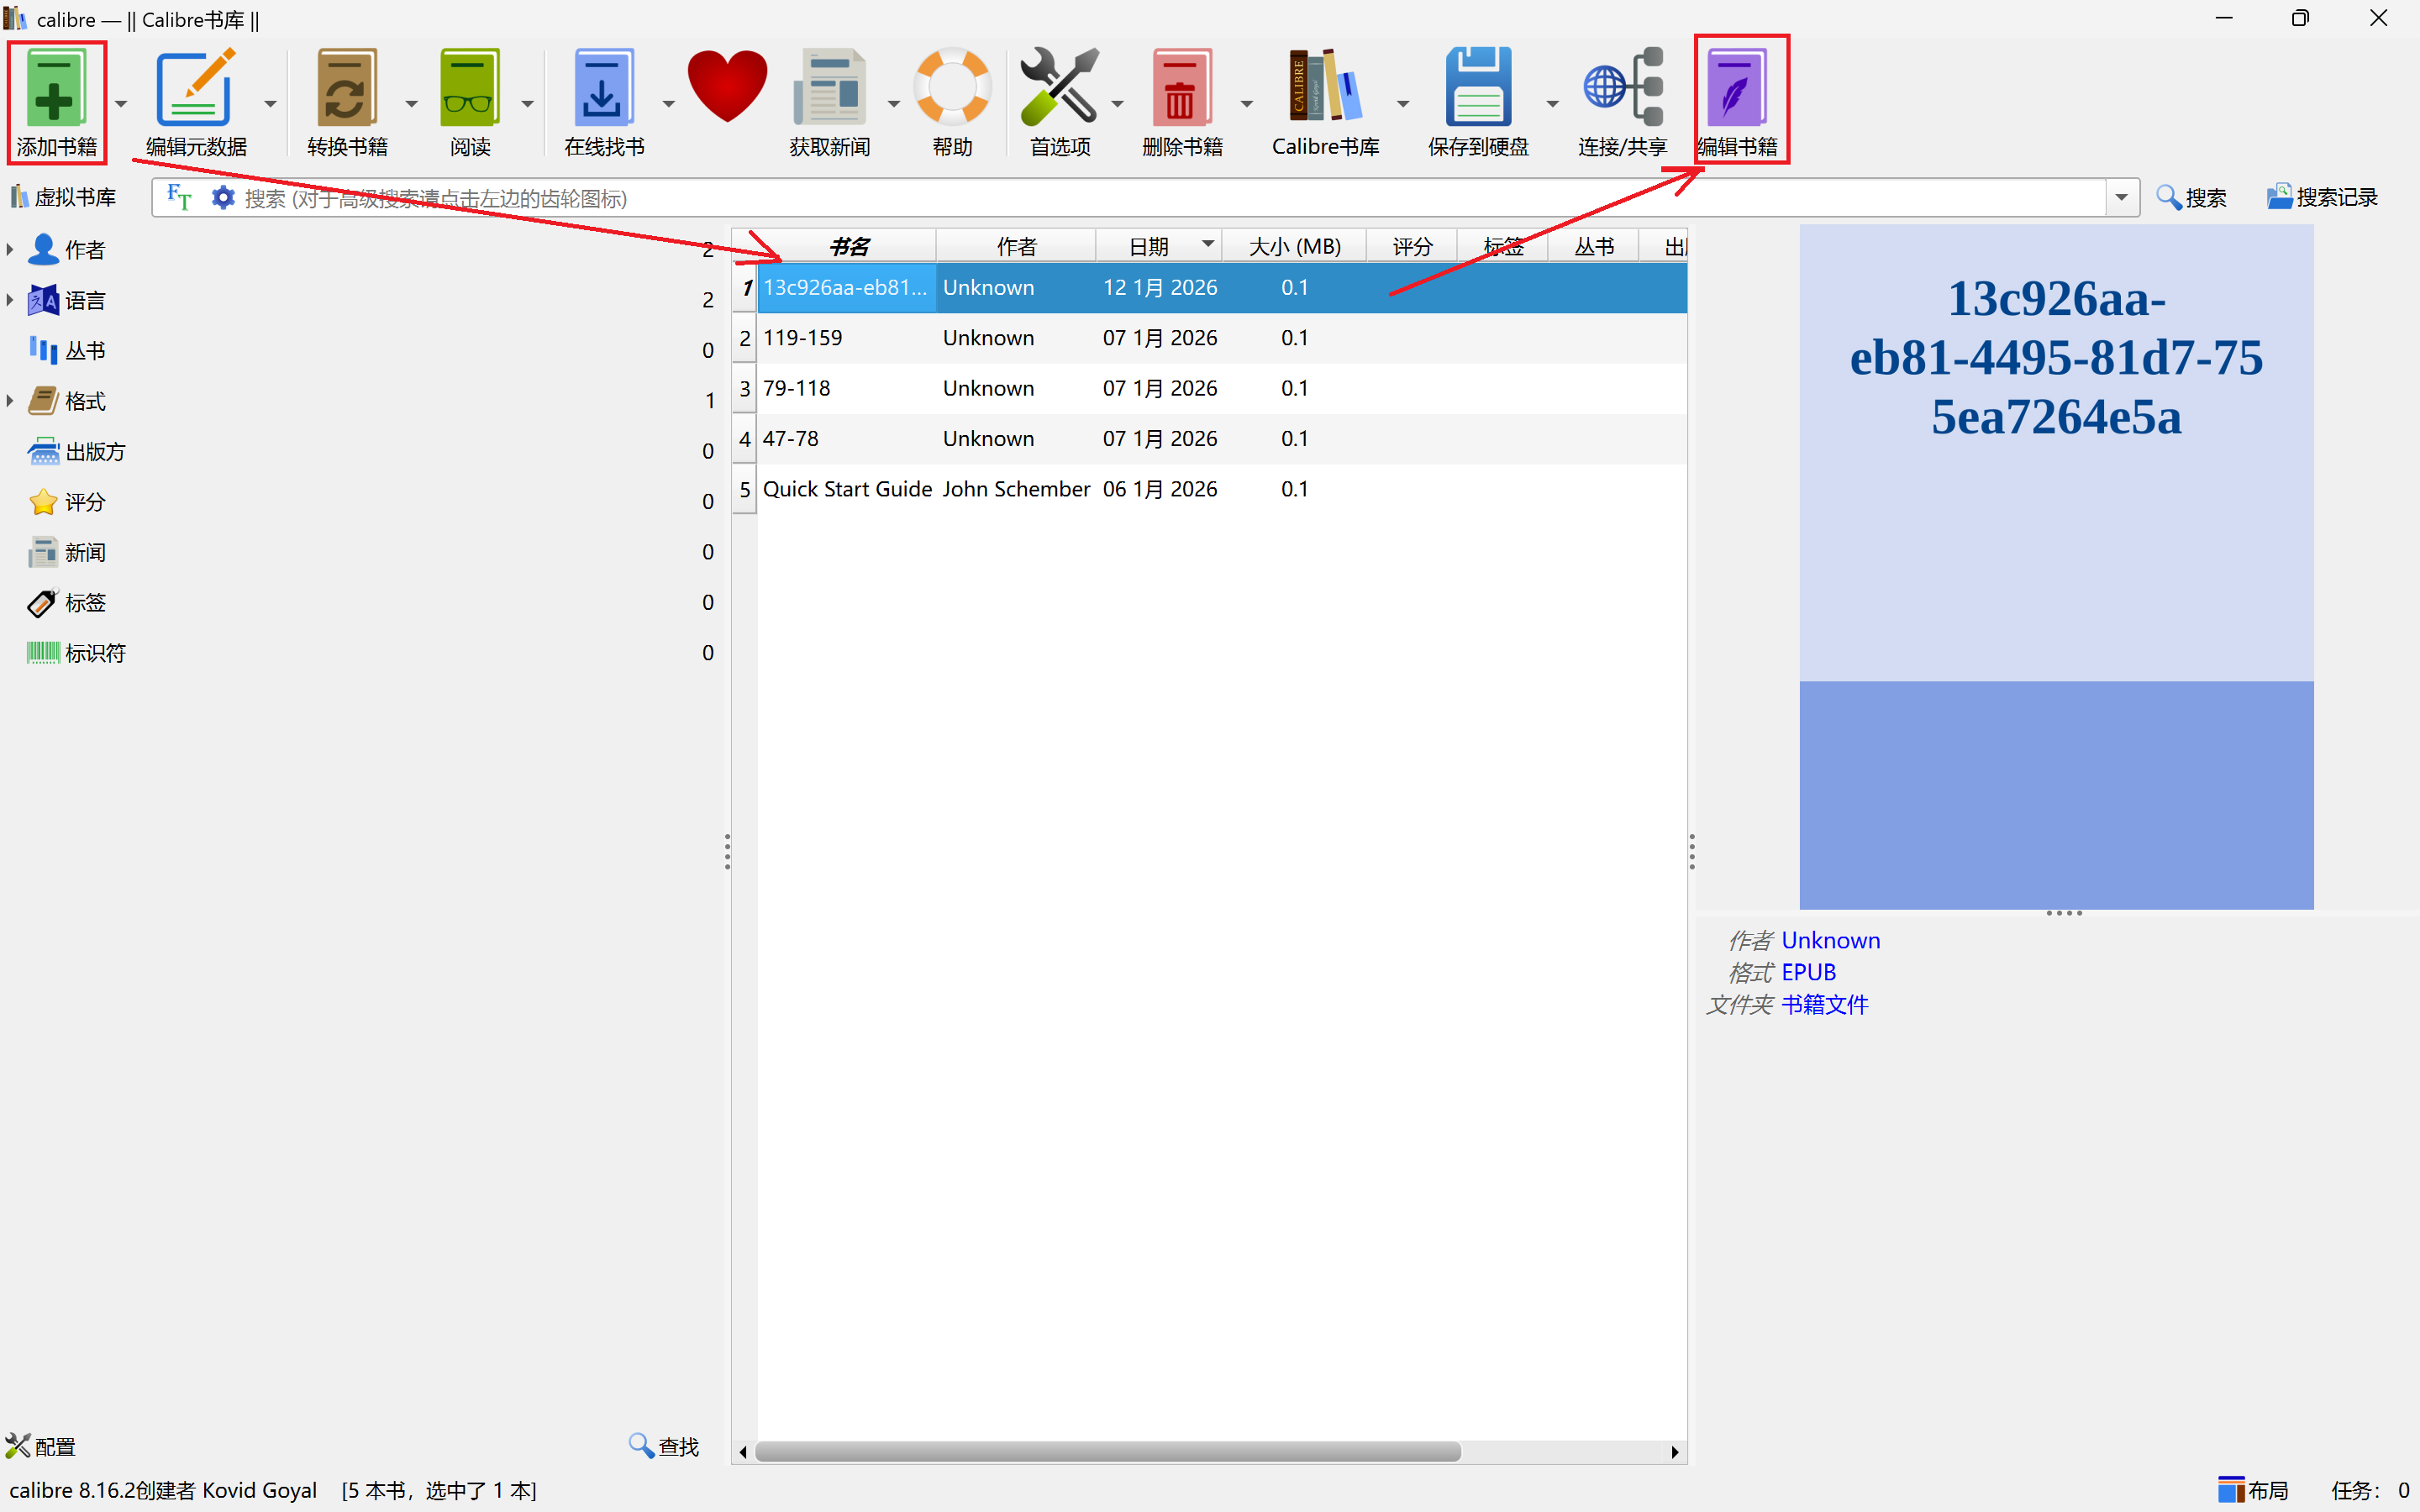
Task: Click the Convert books icon
Action: point(346,90)
